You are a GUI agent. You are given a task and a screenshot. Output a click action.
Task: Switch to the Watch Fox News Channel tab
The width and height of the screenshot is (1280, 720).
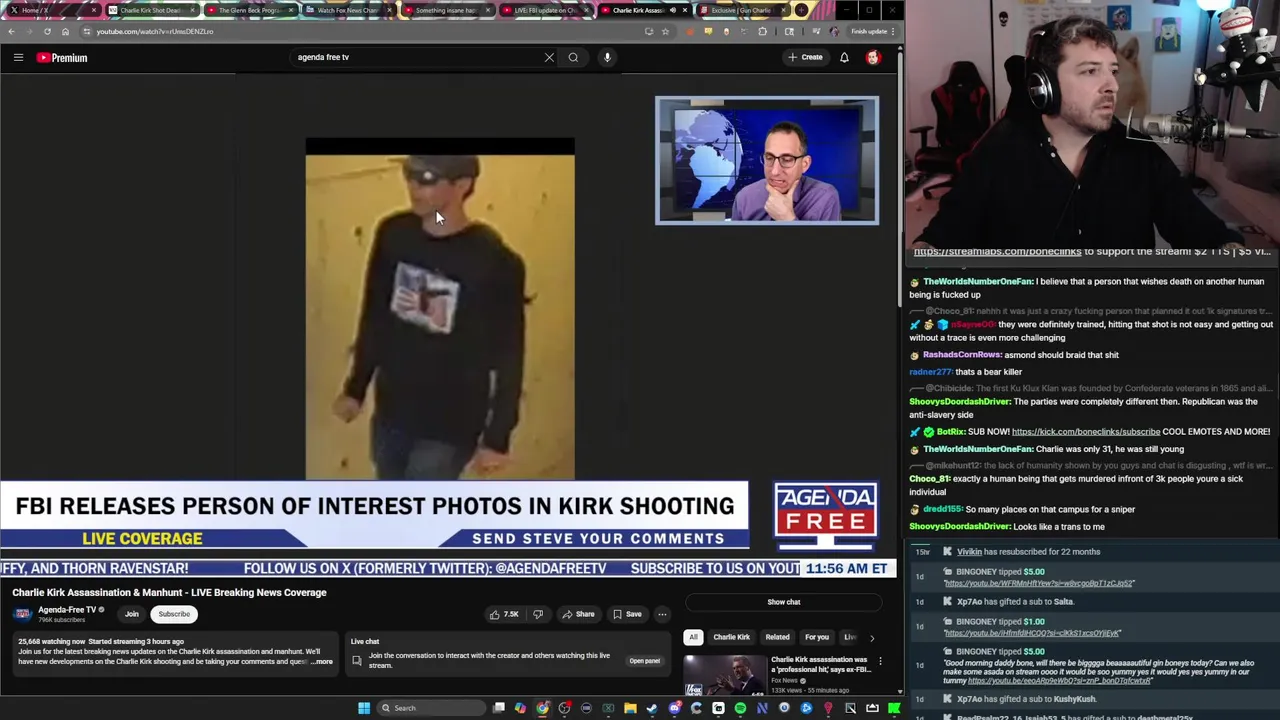click(x=347, y=10)
